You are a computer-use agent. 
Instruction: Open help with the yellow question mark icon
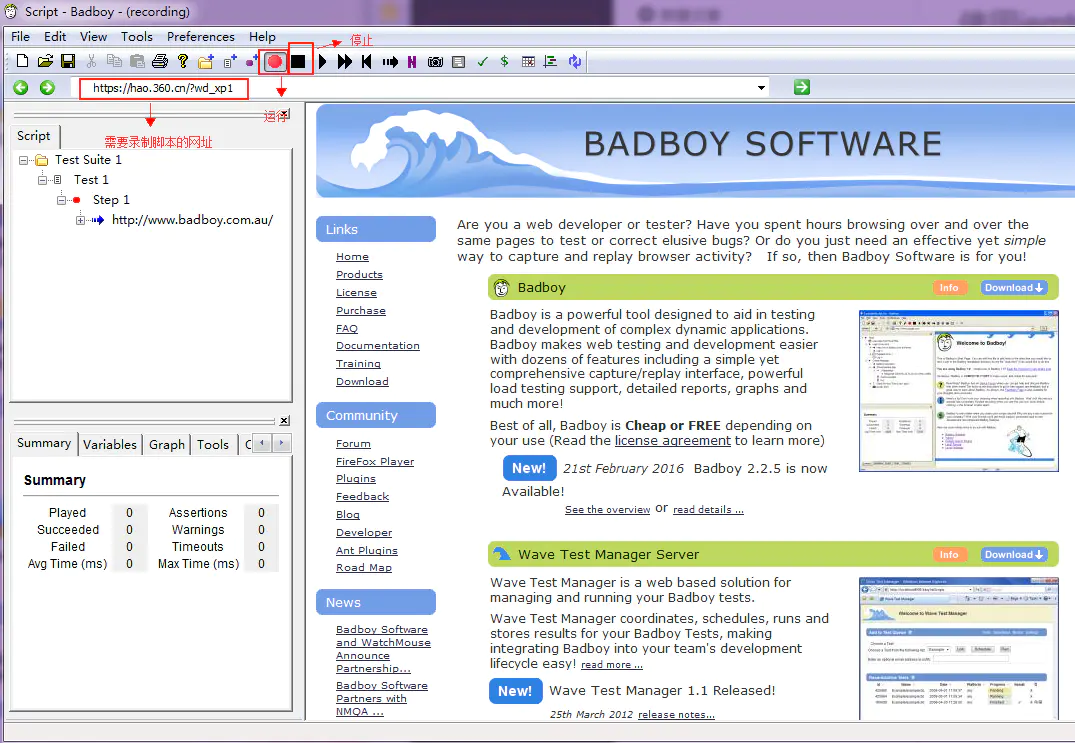[x=182, y=62]
